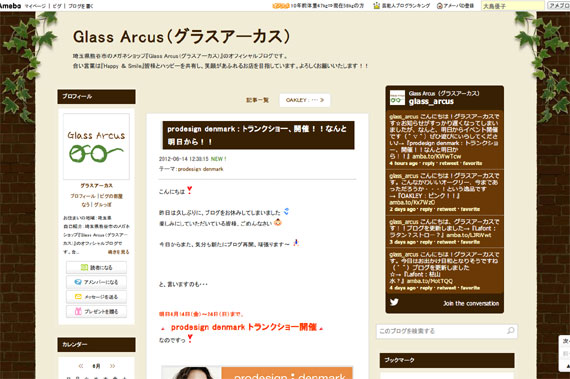570x379 pixels.
Task: Click the post date 2012-06-14 text
Action: tap(184, 159)
